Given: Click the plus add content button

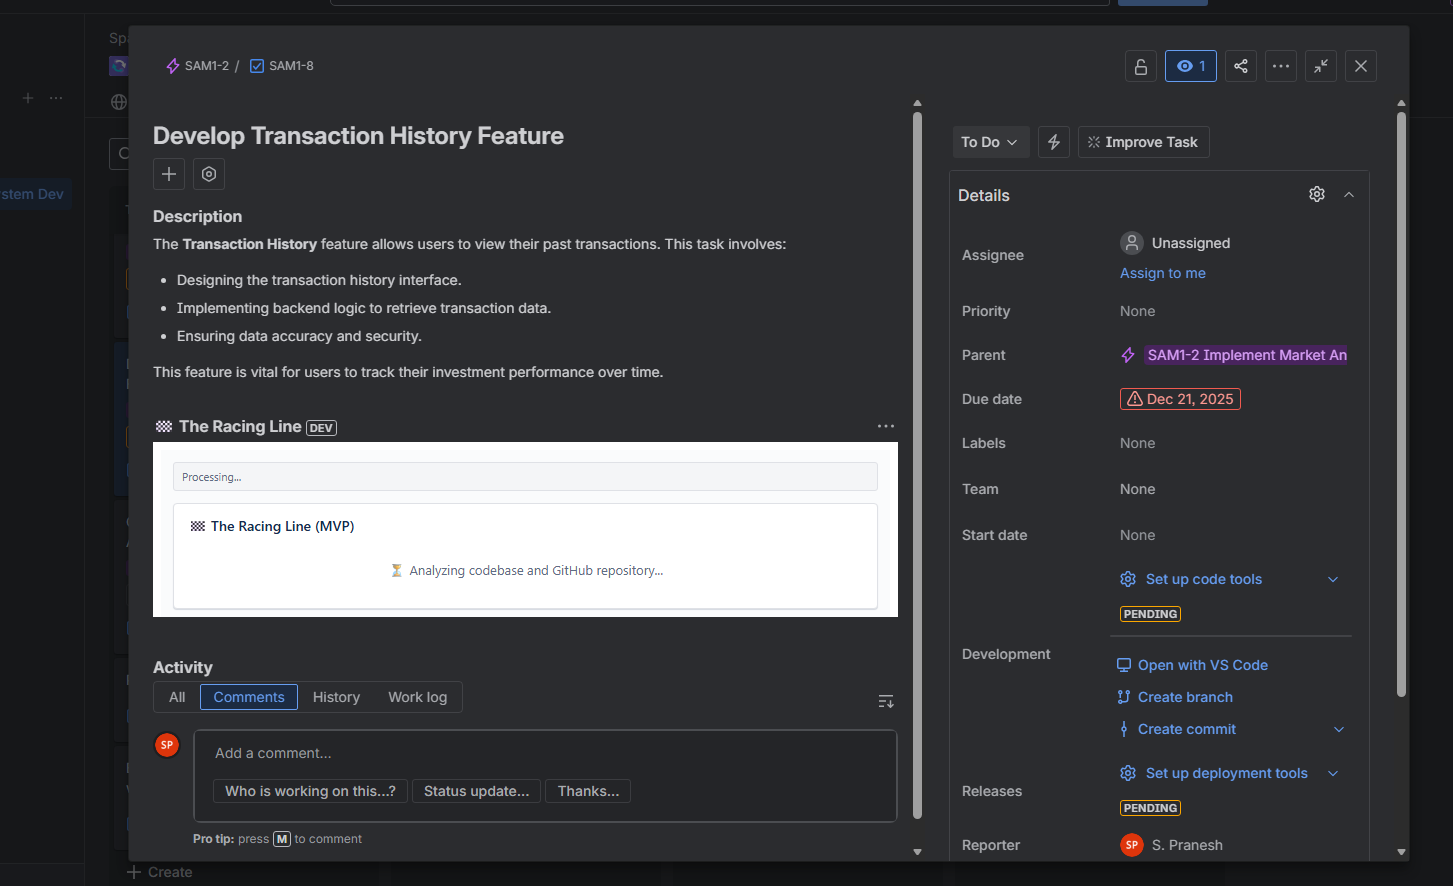Looking at the screenshot, I should (169, 174).
